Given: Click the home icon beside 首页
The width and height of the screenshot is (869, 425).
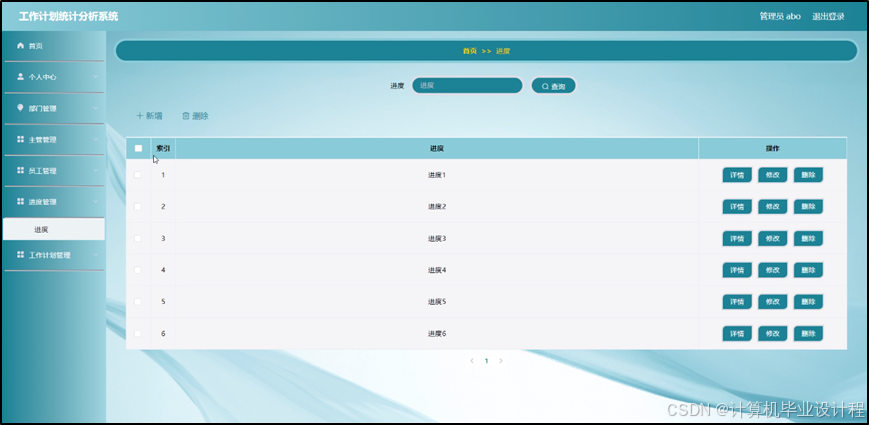Looking at the screenshot, I should click(21, 45).
